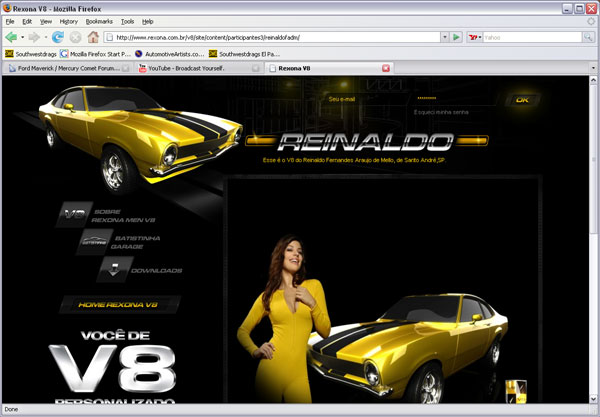
Task: Switch to the YouTube - Broadcast Yourself tab
Action: (196, 68)
